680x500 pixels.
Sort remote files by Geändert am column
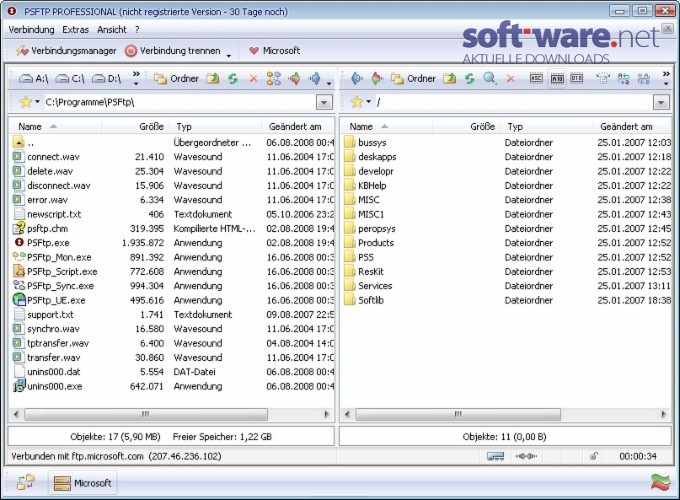(x=631, y=127)
